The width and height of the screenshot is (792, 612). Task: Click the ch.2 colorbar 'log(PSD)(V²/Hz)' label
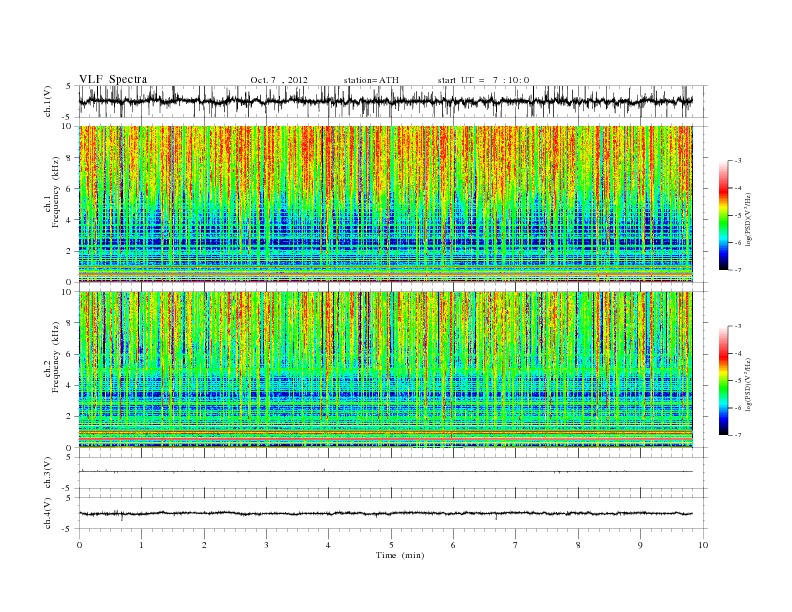(748, 383)
